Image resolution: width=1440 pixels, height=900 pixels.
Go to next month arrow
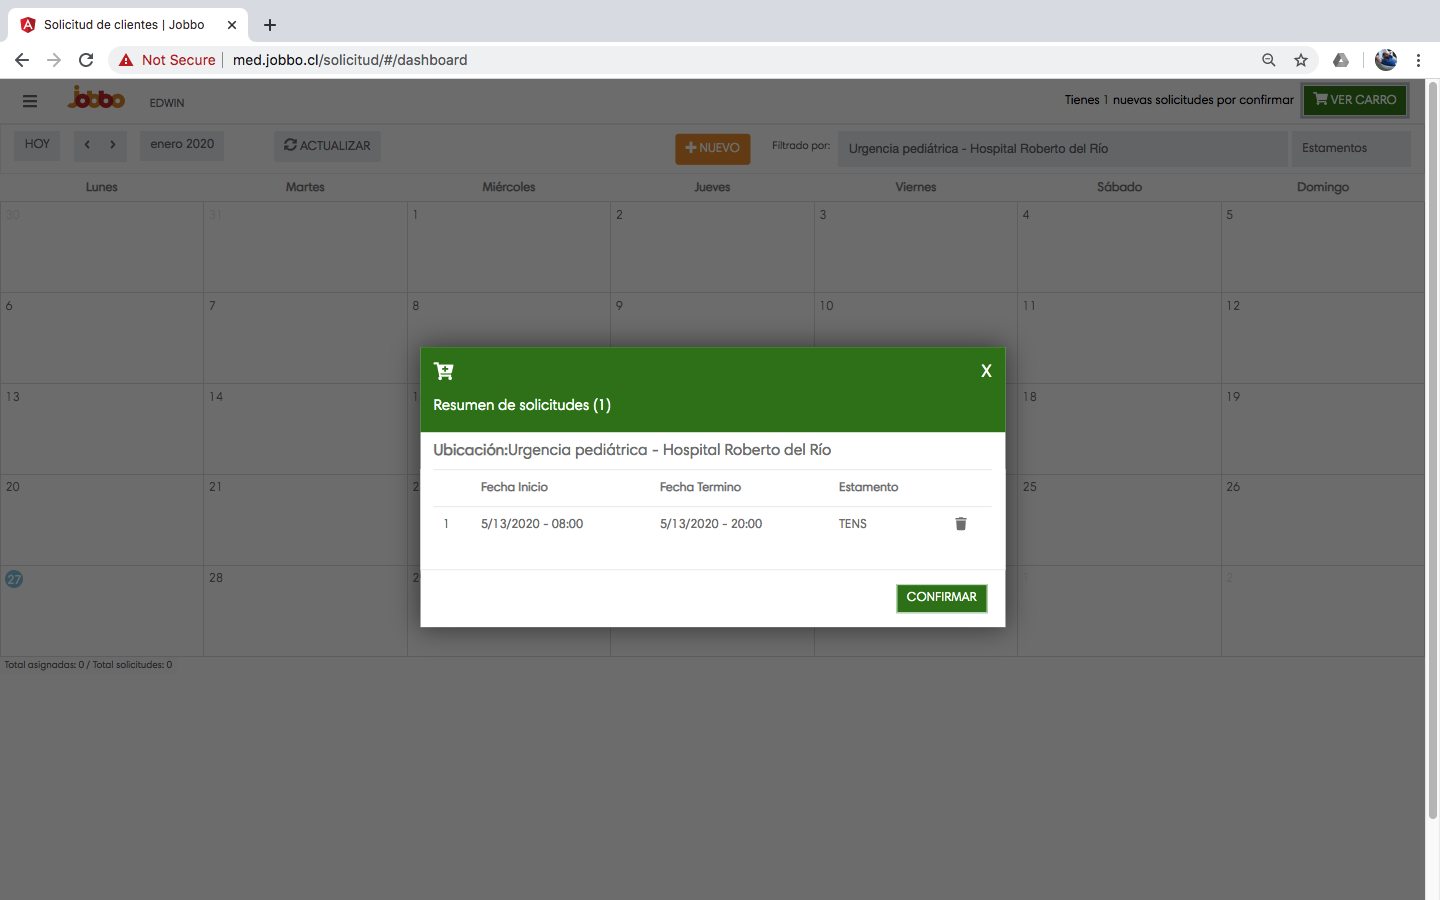(x=113, y=145)
